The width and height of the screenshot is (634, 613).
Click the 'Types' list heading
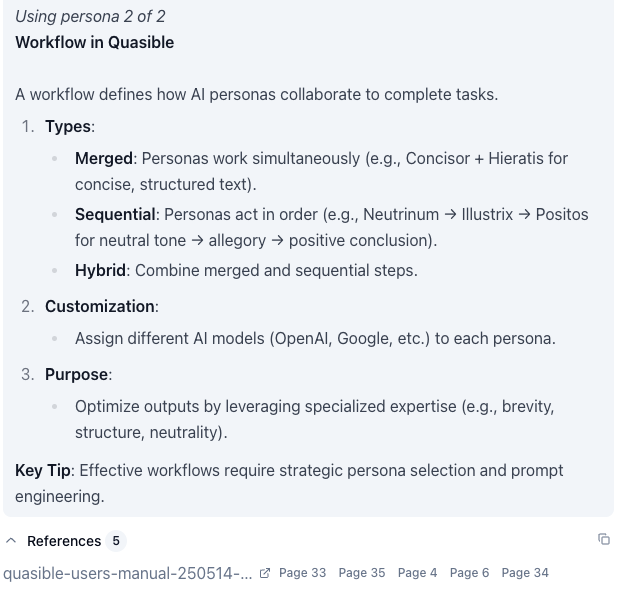[x=68, y=126]
